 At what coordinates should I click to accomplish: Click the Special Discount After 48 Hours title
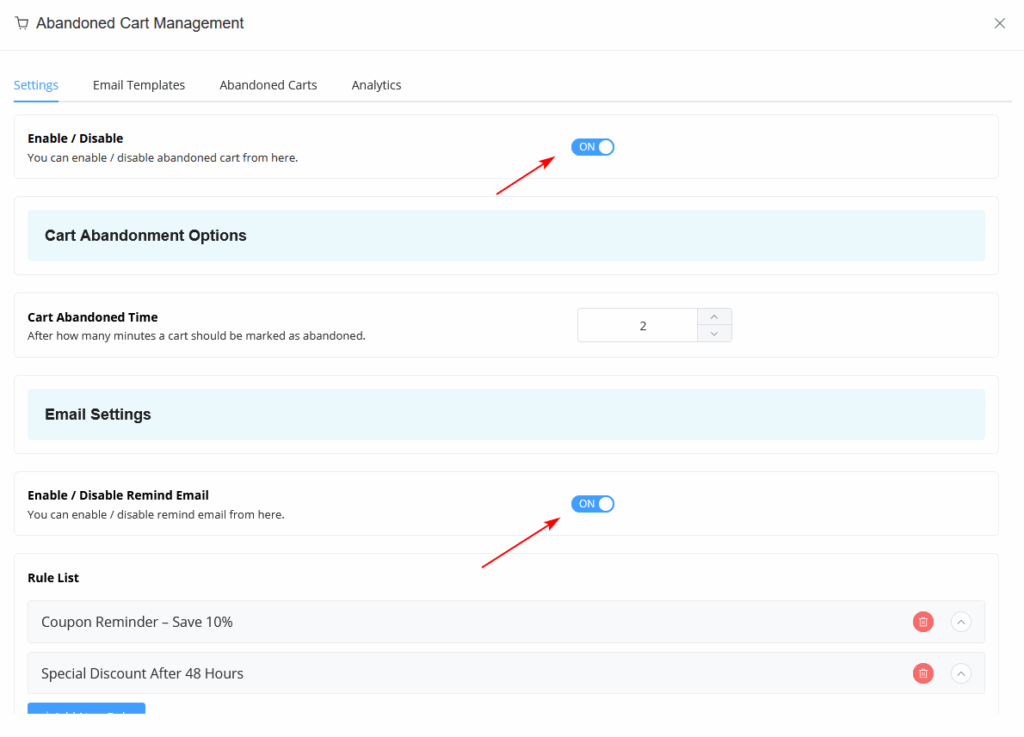tap(142, 673)
